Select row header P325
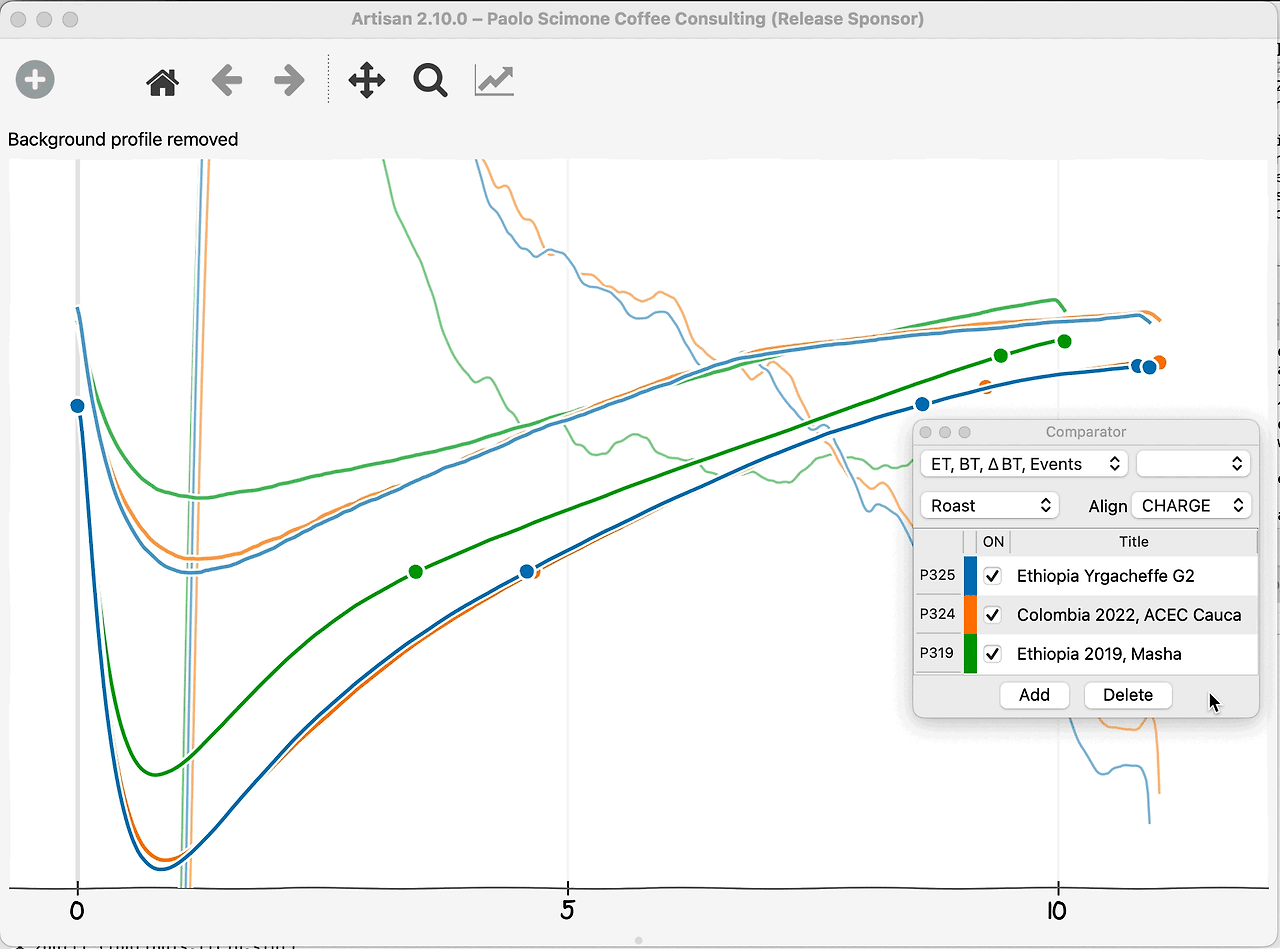This screenshot has height=949, width=1280. tap(938, 576)
